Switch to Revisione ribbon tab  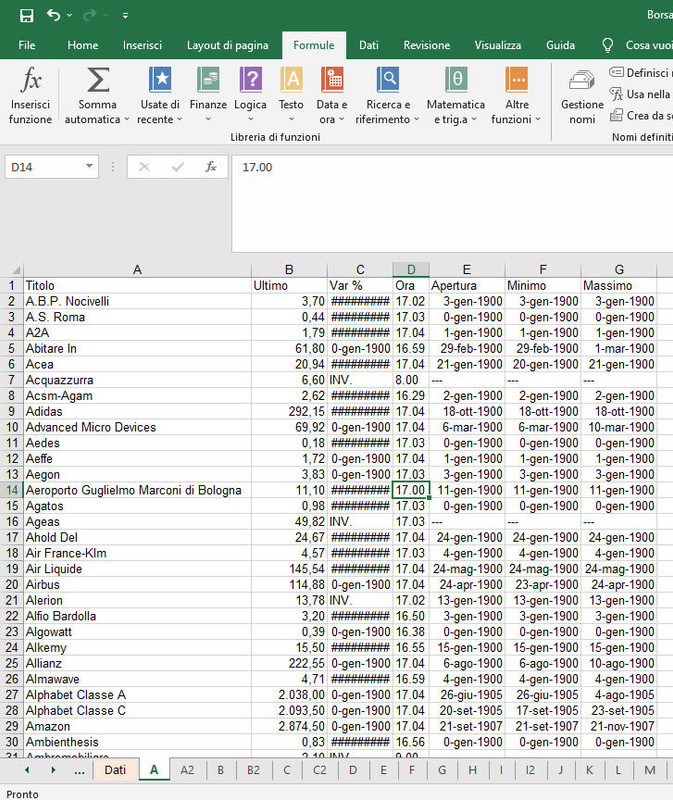click(x=427, y=45)
